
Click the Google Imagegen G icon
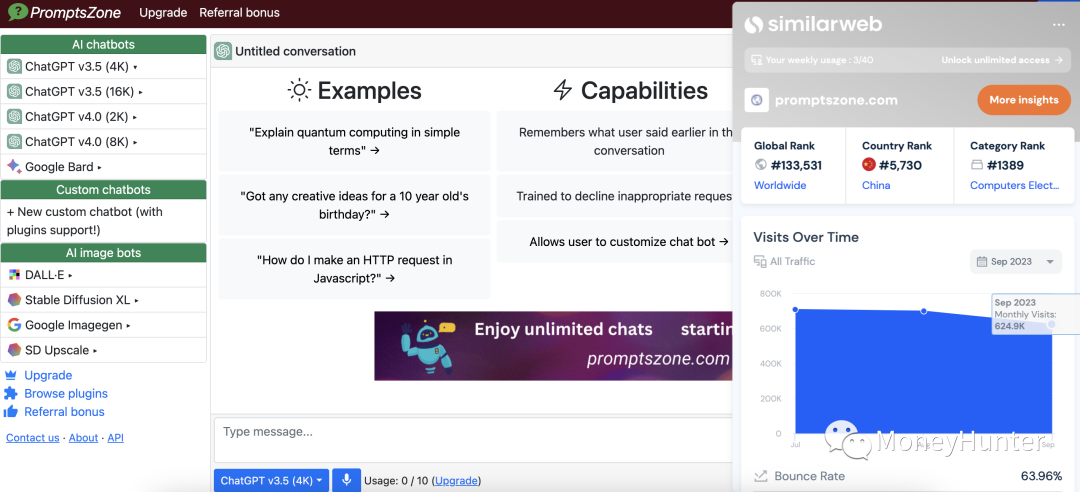click(14, 325)
